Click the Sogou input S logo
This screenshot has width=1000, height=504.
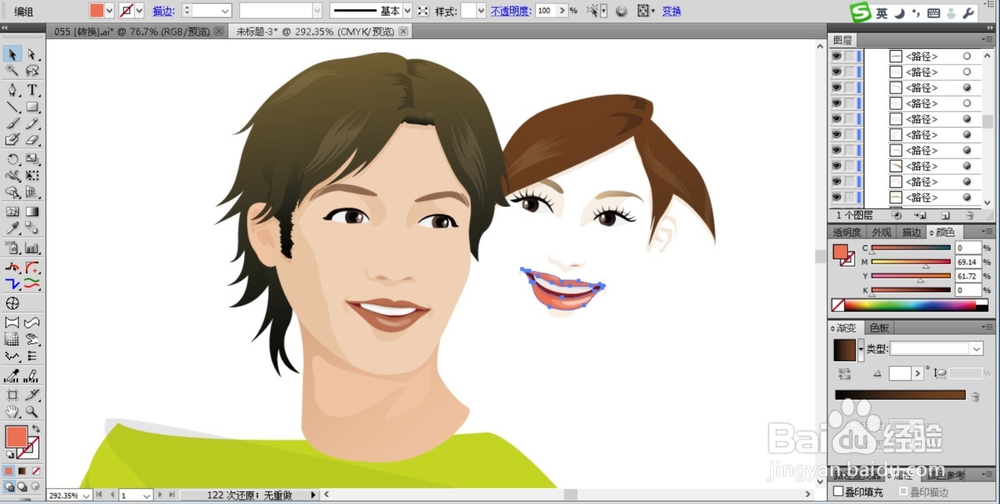point(861,12)
